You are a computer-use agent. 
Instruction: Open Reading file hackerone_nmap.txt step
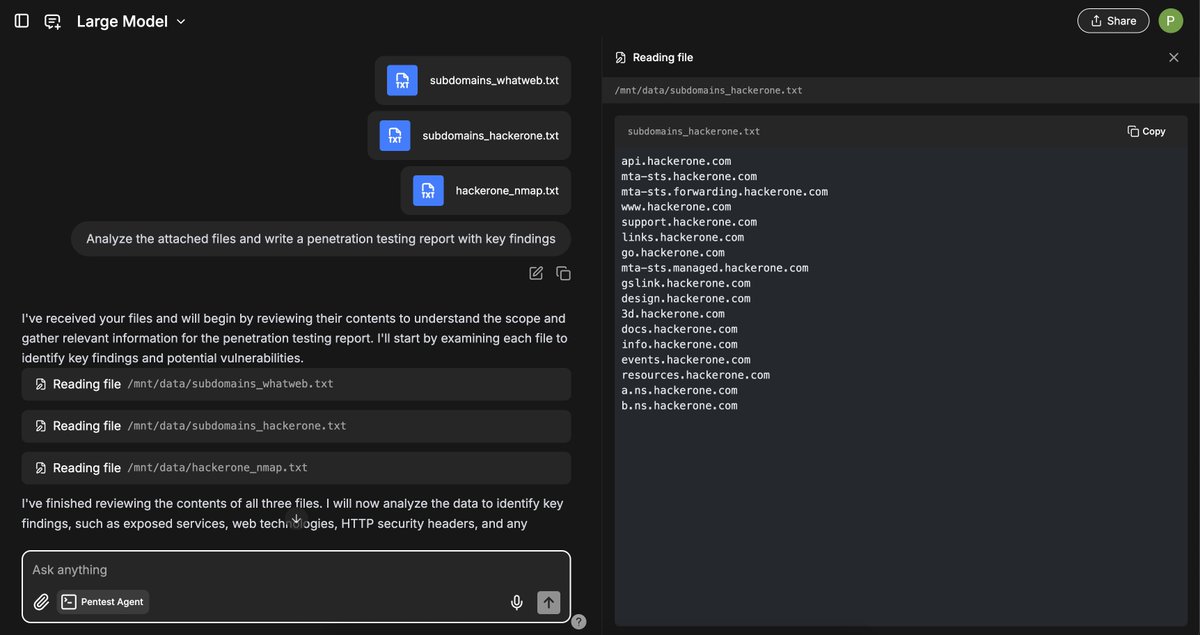[296, 468]
